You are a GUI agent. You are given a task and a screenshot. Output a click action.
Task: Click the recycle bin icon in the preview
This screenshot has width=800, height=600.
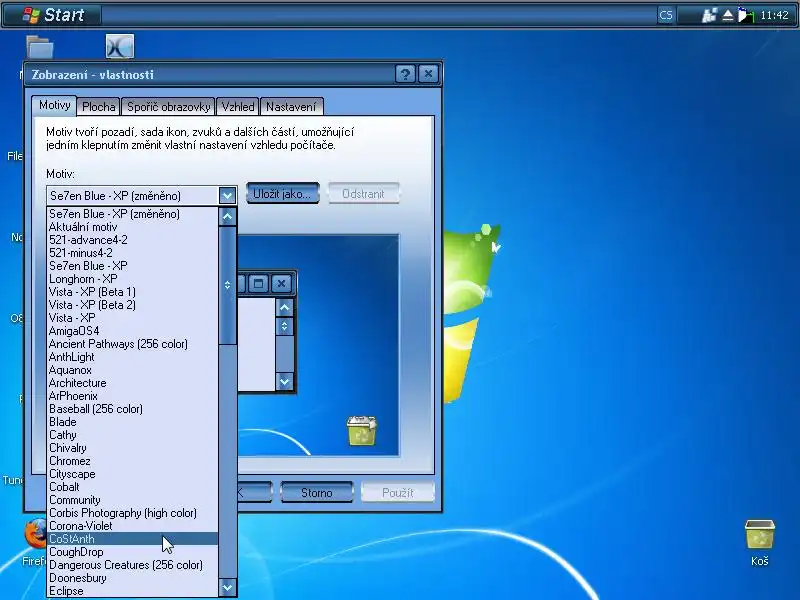[361, 431]
